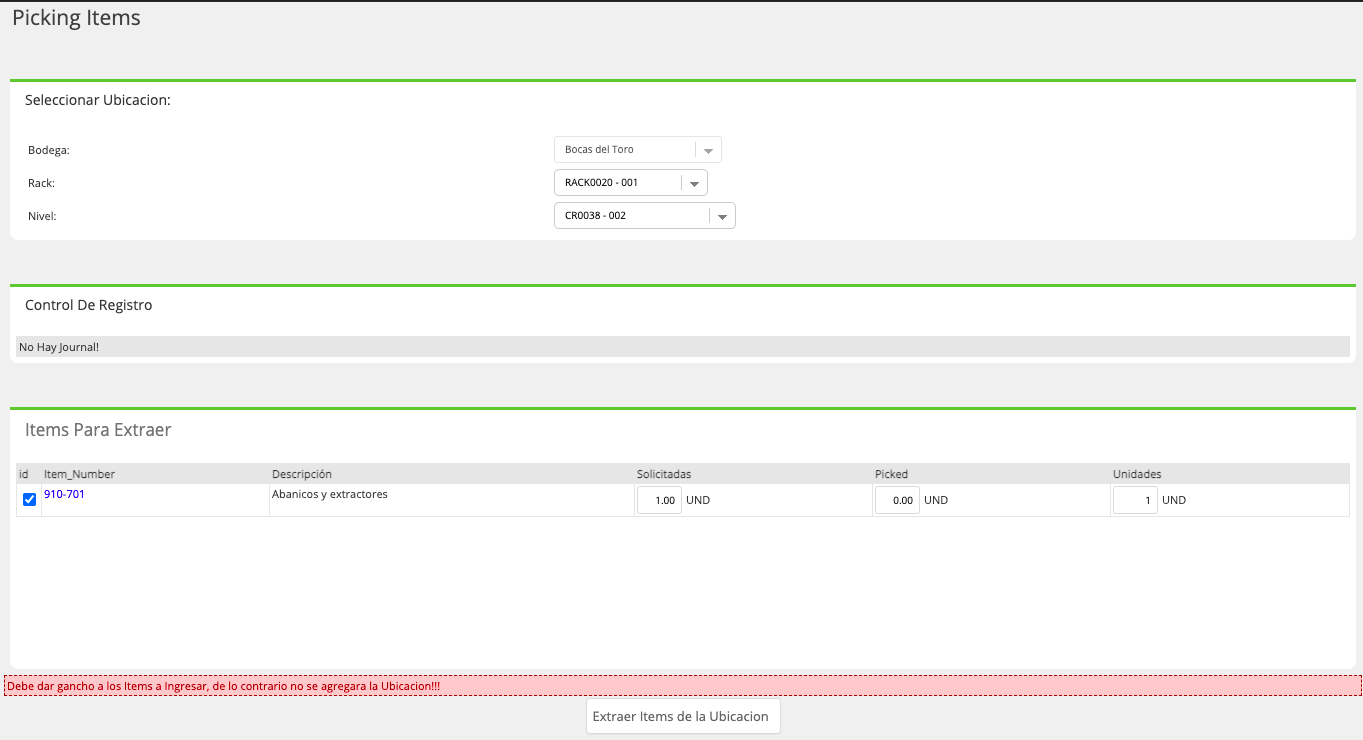Toggle the checkbox for item 910-701
The width and height of the screenshot is (1363, 740).
[29, 500]
